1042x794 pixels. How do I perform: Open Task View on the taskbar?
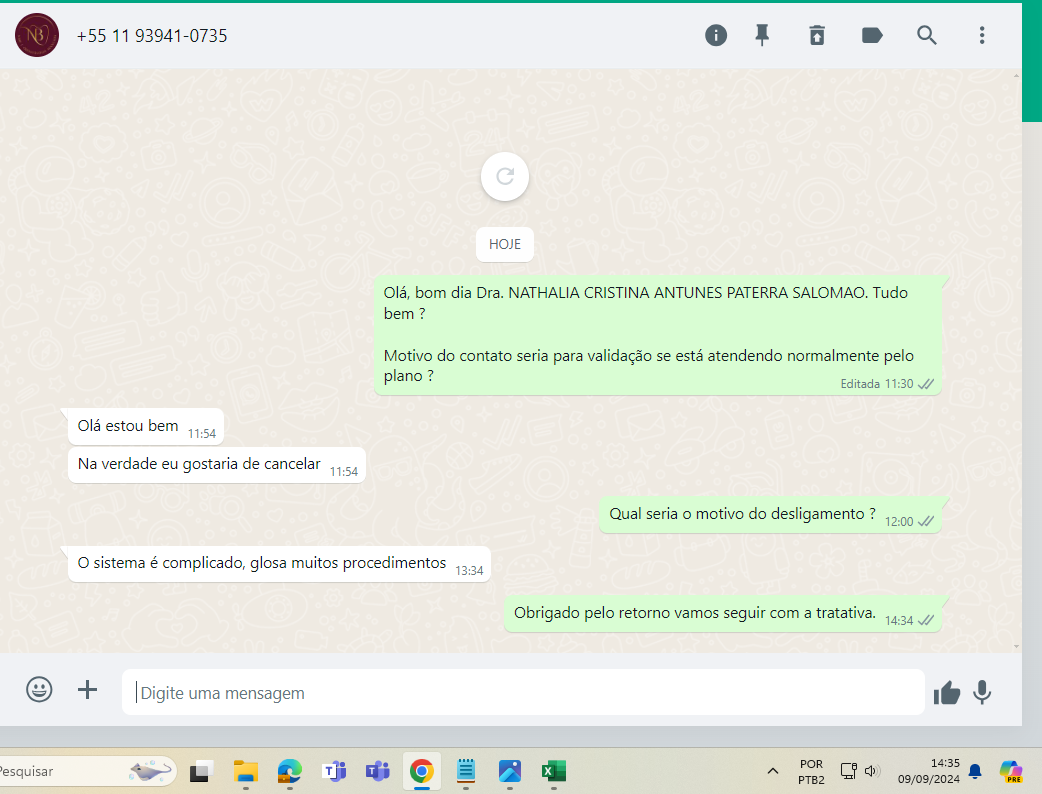click(201, 771)
